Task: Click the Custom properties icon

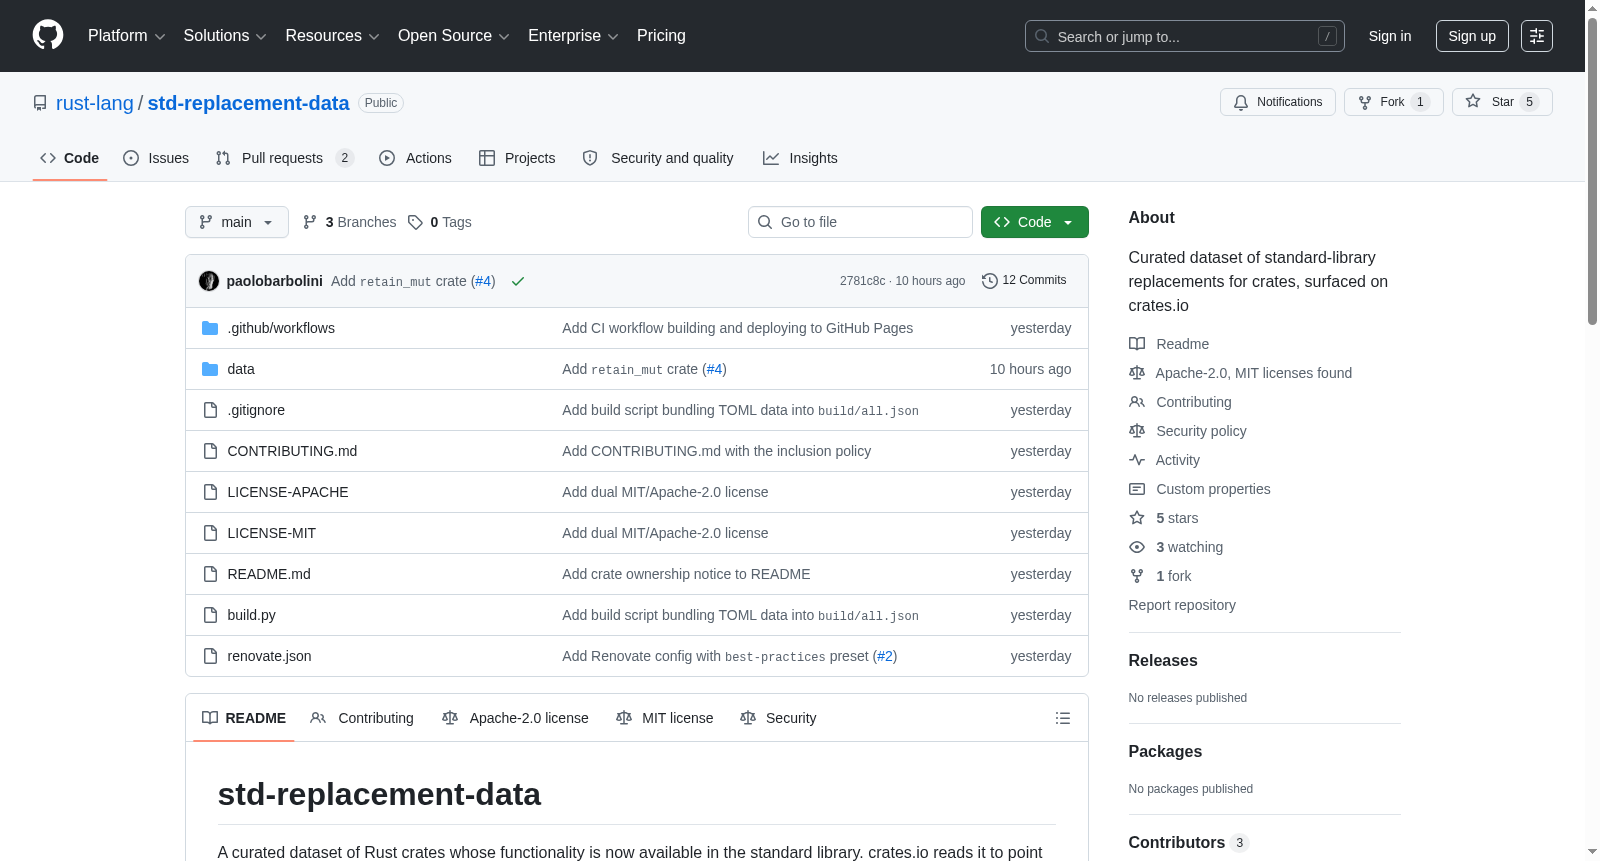Action: point(1137,489)
